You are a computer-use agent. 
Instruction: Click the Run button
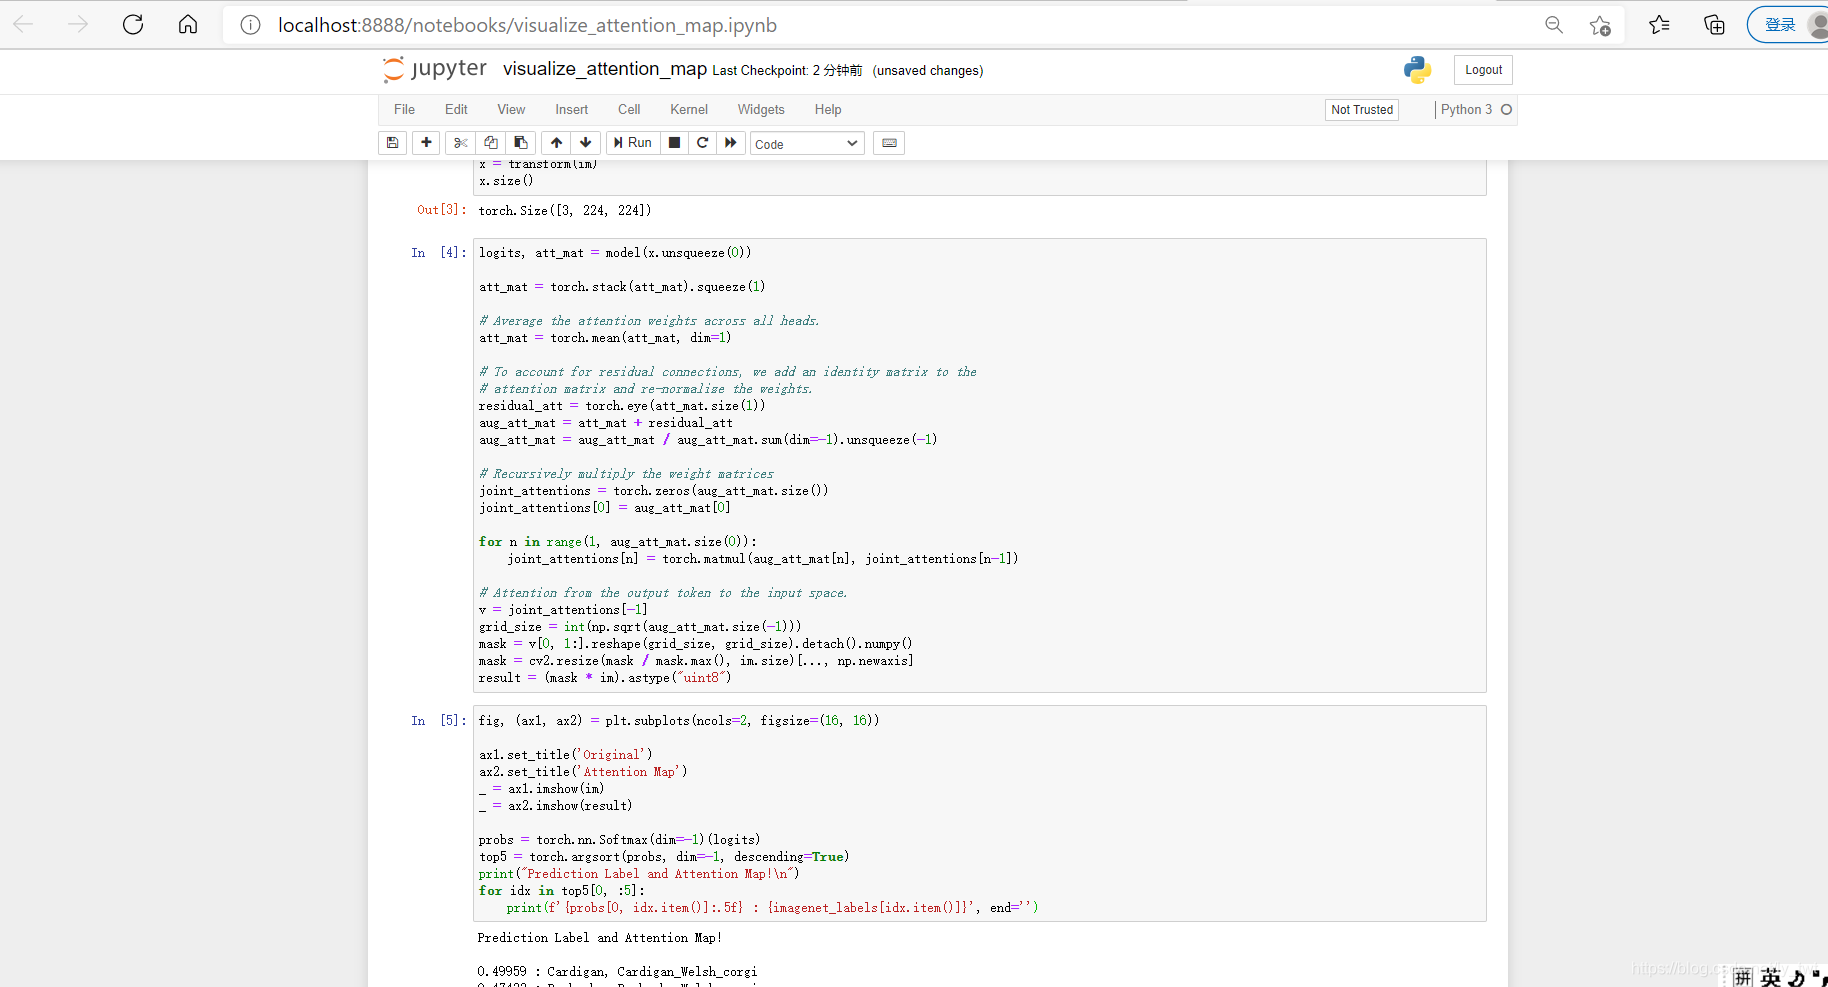coord(633,143)
